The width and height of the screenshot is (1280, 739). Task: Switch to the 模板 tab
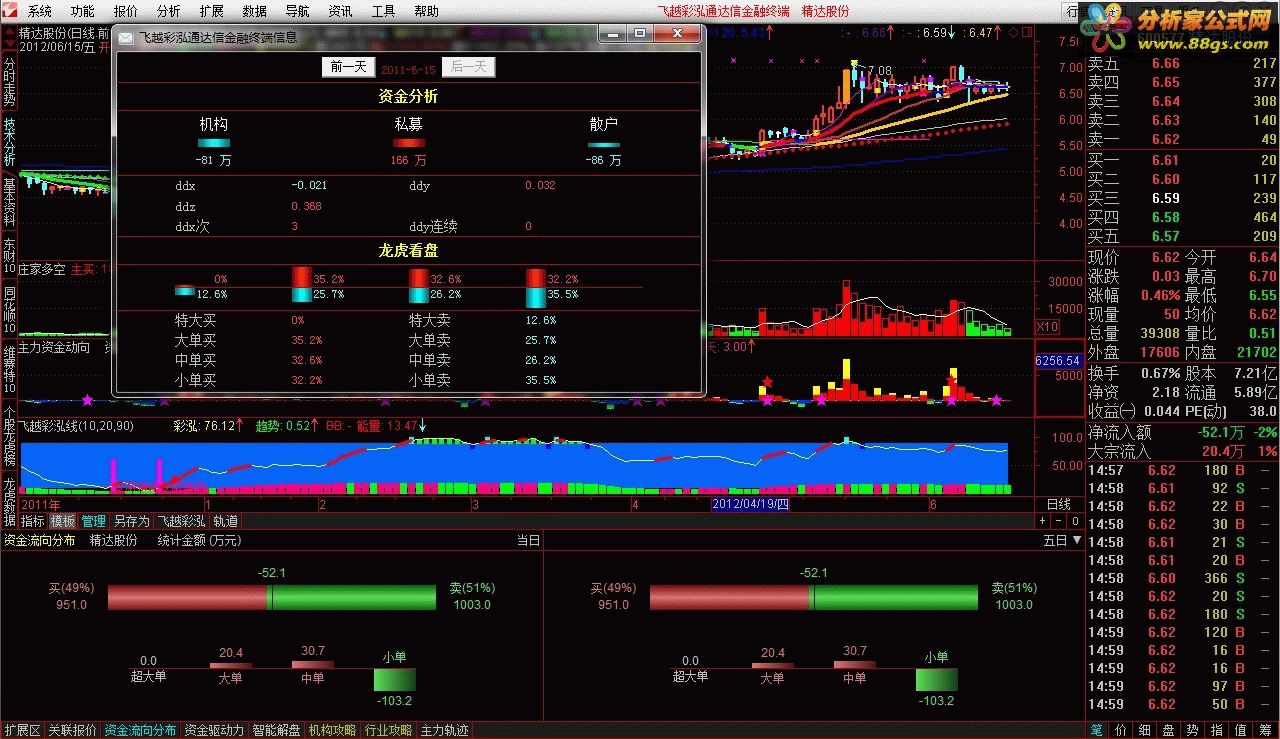coord(63,521)
